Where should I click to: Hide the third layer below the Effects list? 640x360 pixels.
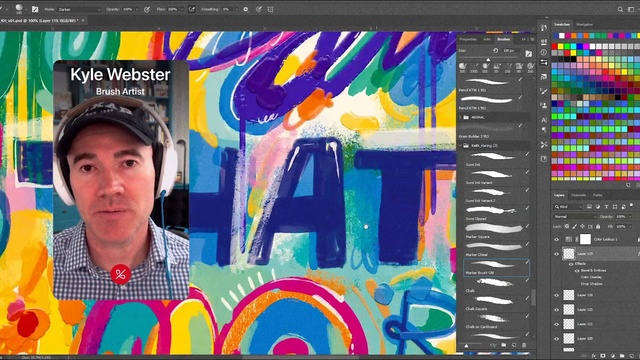click(556, 324)
